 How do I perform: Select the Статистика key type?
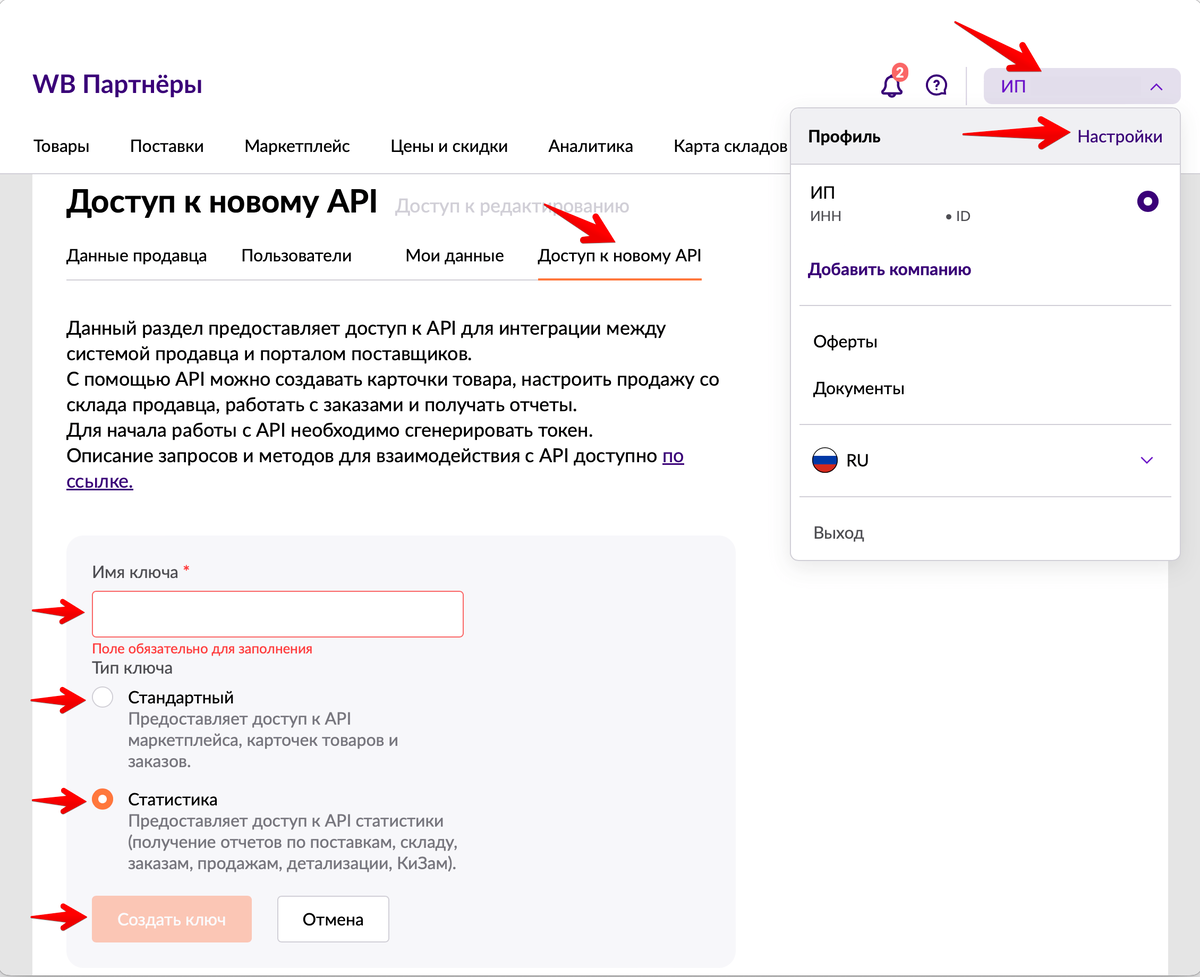point(102,800)
